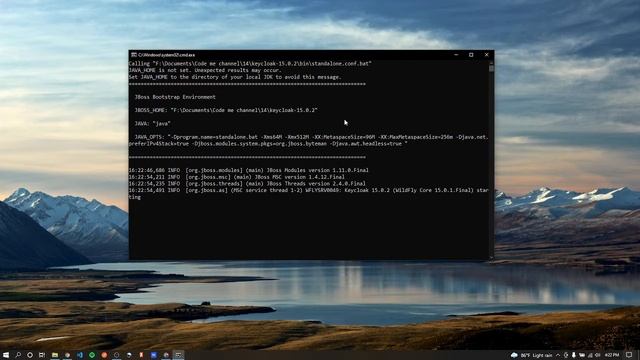640x360 pixels.
Task: Open the weather widget showing Light rain
Action: (x=531, y=355)
